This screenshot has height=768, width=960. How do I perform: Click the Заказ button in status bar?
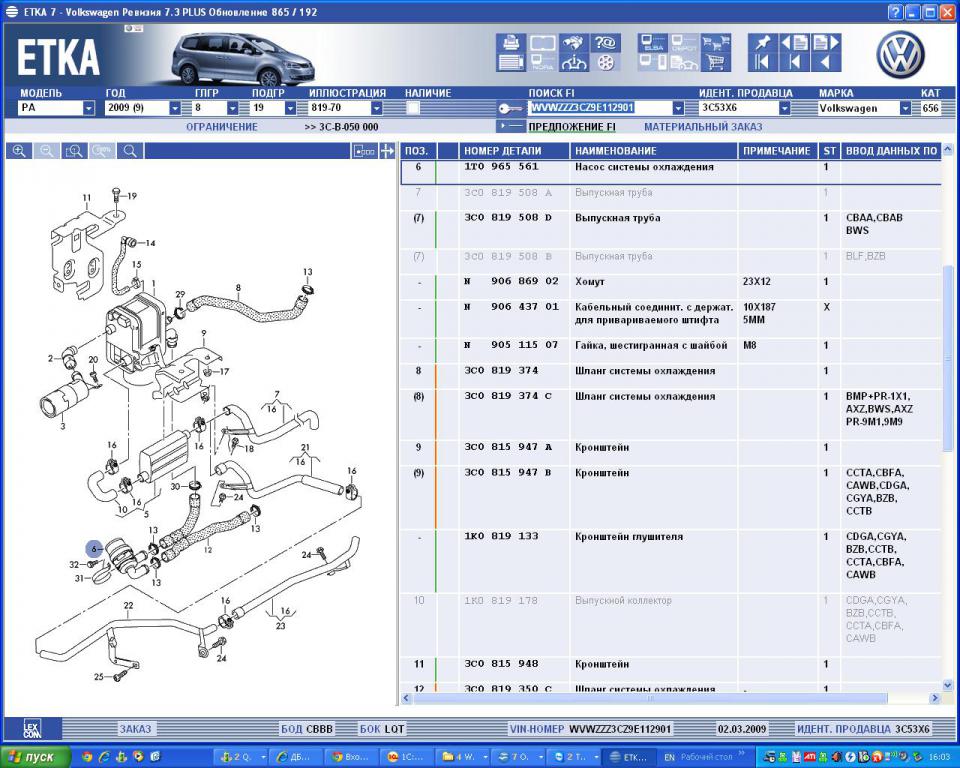coord(135,729)
